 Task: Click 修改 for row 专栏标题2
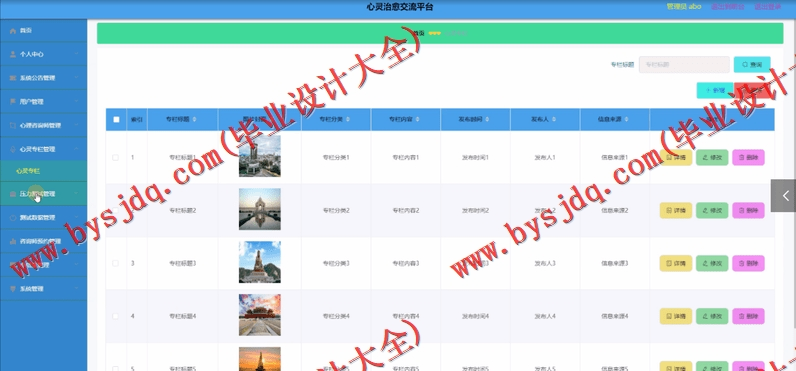coord(712,211)
